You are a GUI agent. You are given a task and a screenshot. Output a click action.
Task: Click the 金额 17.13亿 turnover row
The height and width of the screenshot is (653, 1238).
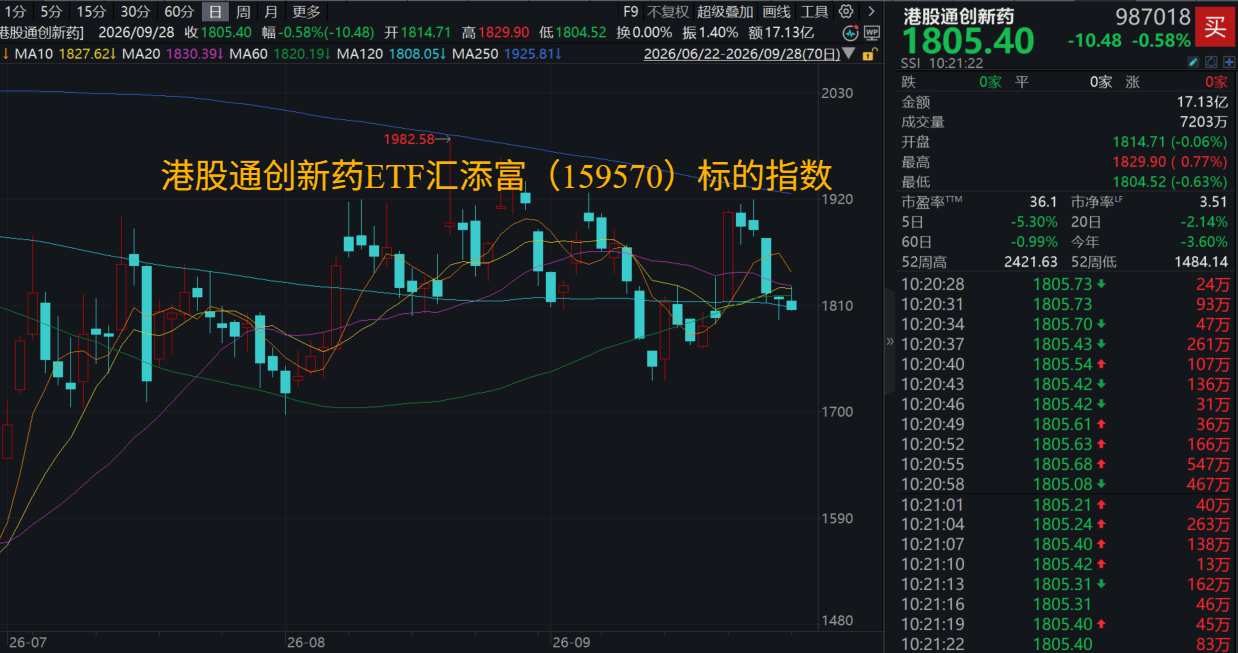[1065, 102]
